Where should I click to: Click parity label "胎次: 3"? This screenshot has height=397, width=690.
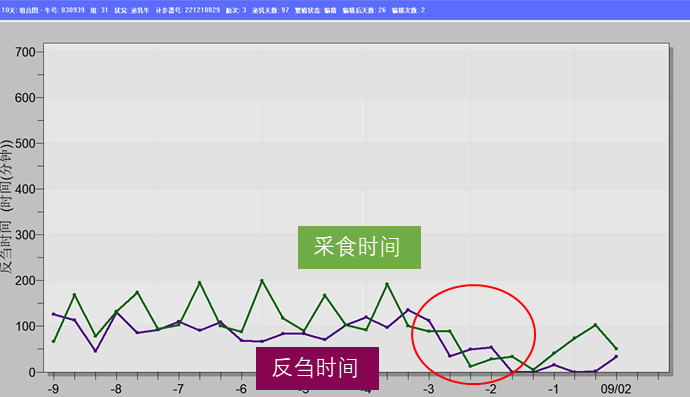[x=236, y=10]
